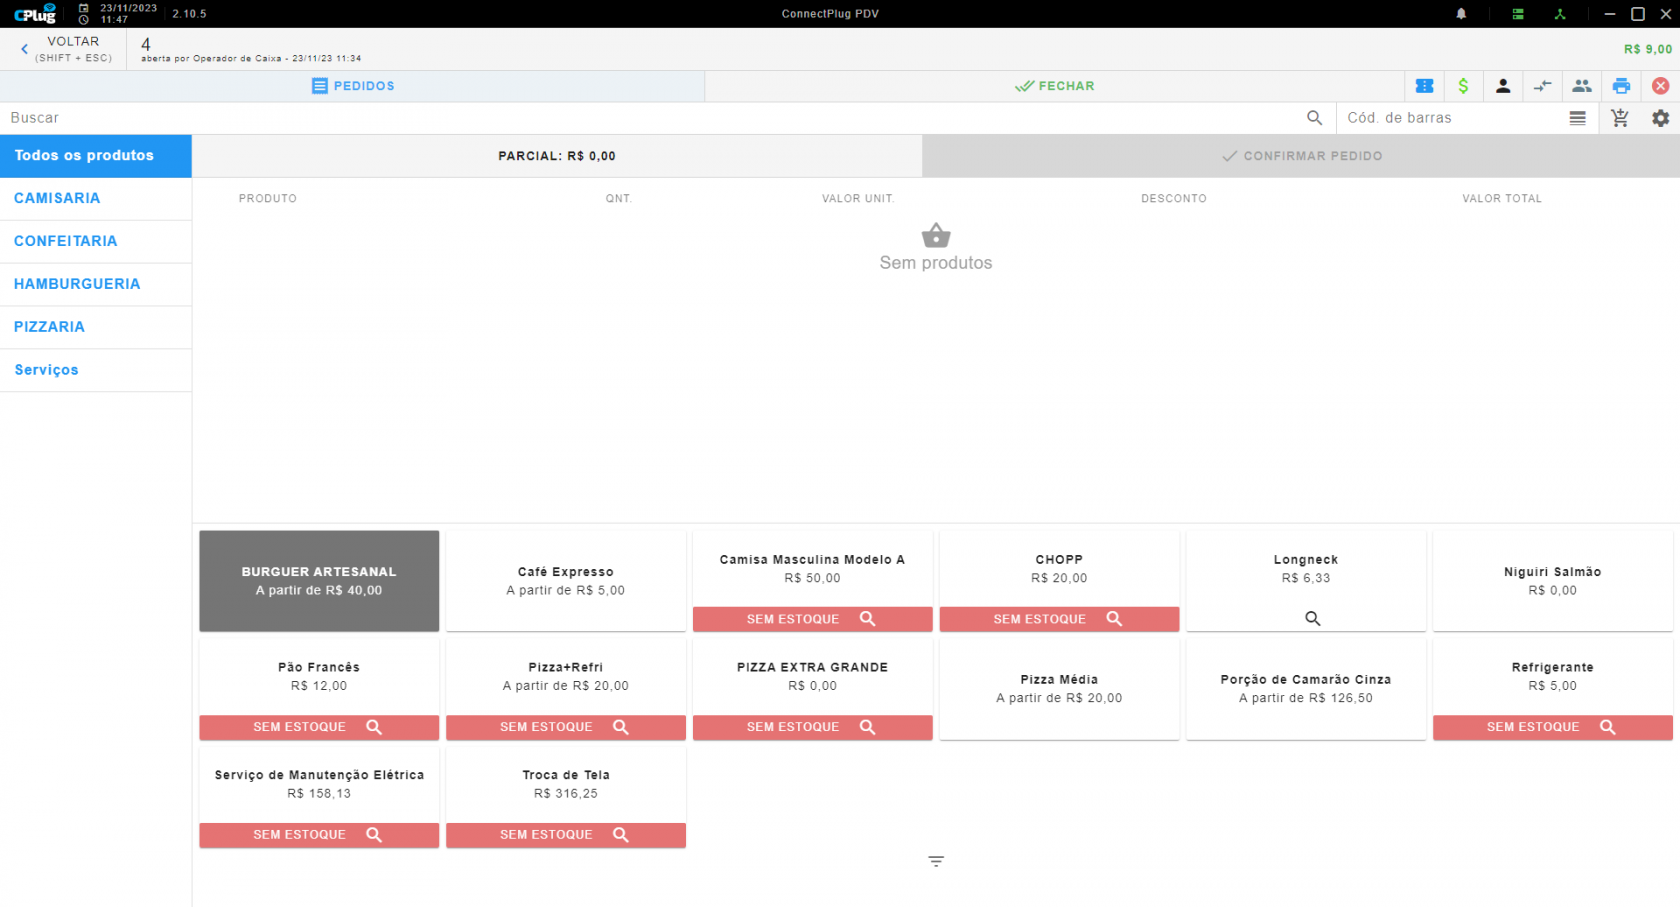The image size is (1680, 907).
Task: Click the red cancel circle icon
Action: tap(1660, 86)
